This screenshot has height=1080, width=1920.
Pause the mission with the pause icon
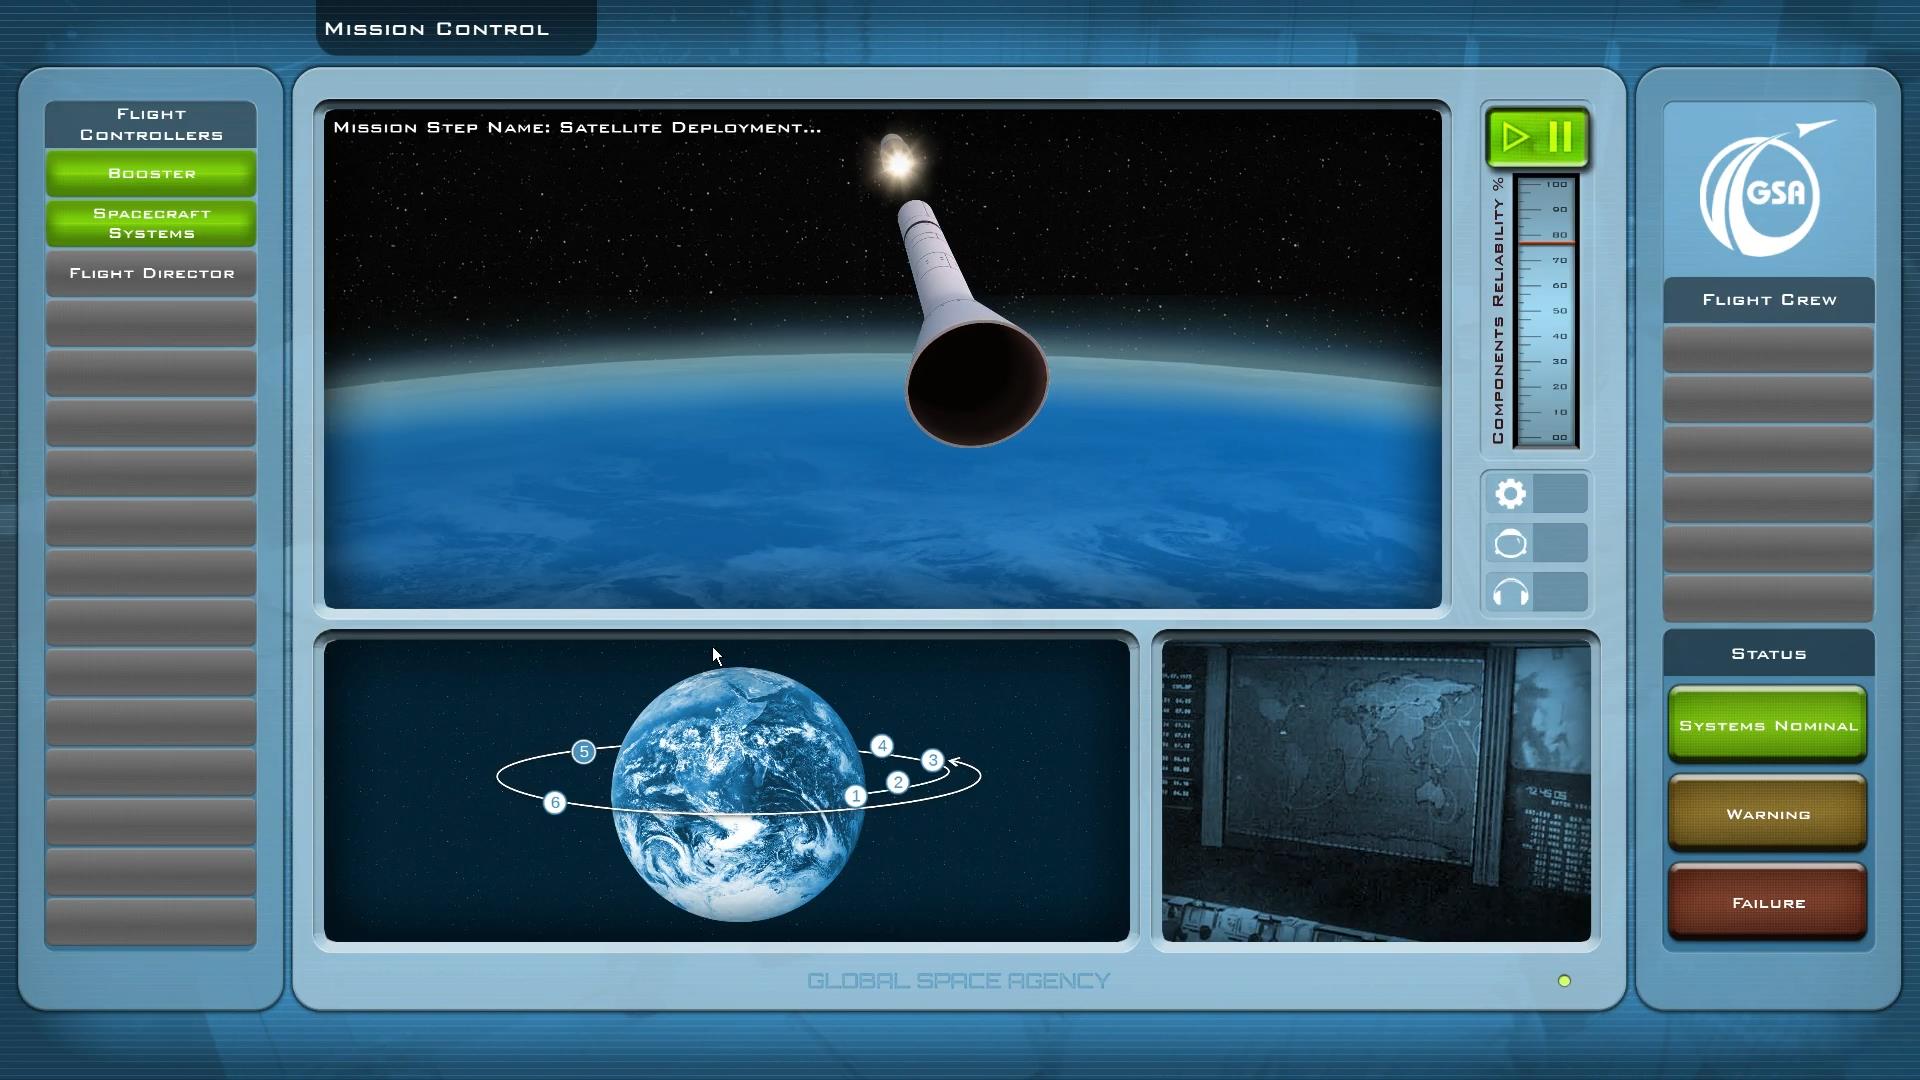tap(1561, 137)
